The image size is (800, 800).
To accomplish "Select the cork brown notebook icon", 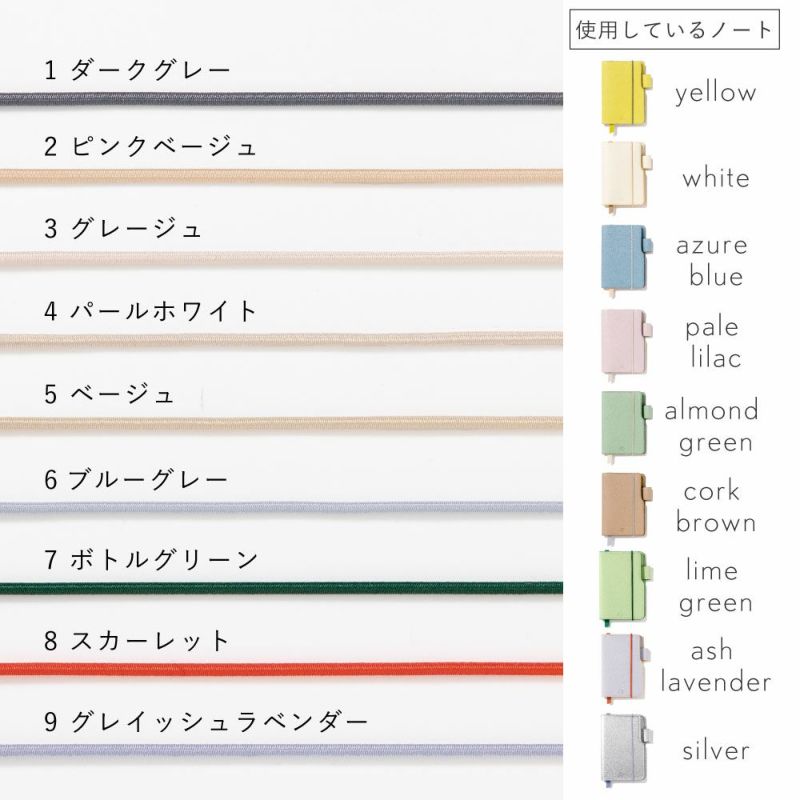I will pyautogui.click(x=622, y=505).
